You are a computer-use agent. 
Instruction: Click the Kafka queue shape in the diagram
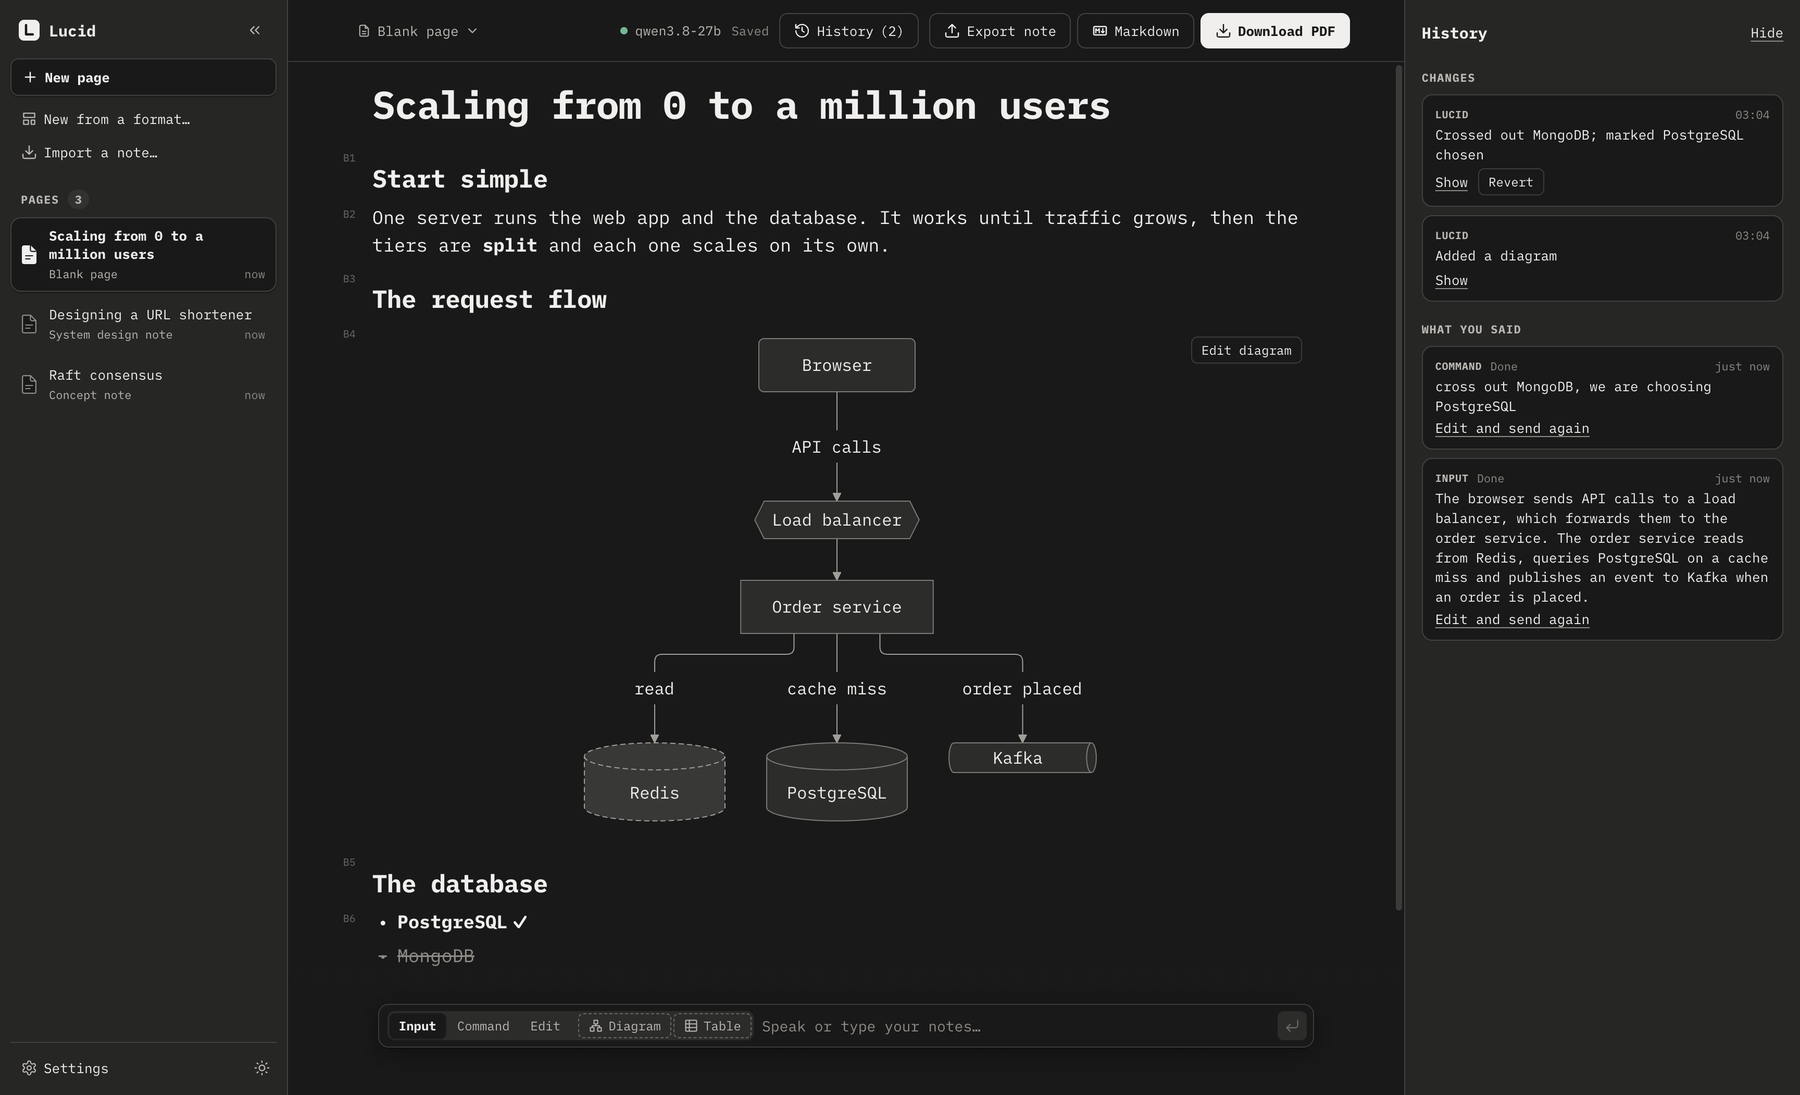click(1022, 758)
